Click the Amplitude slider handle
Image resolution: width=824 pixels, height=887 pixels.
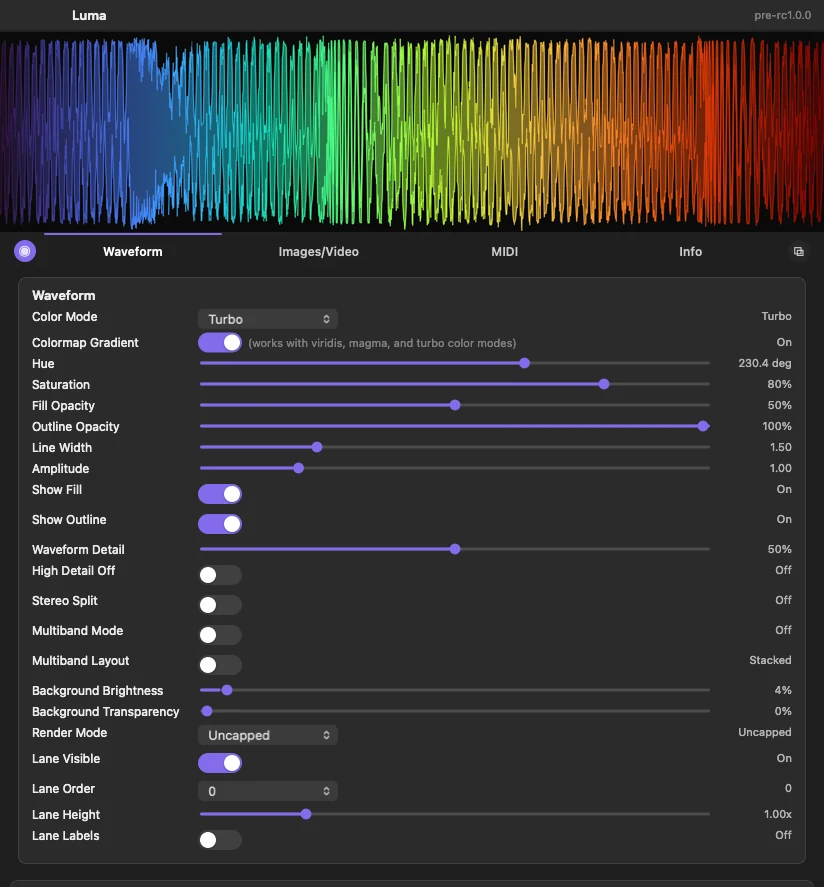[299, 468]
